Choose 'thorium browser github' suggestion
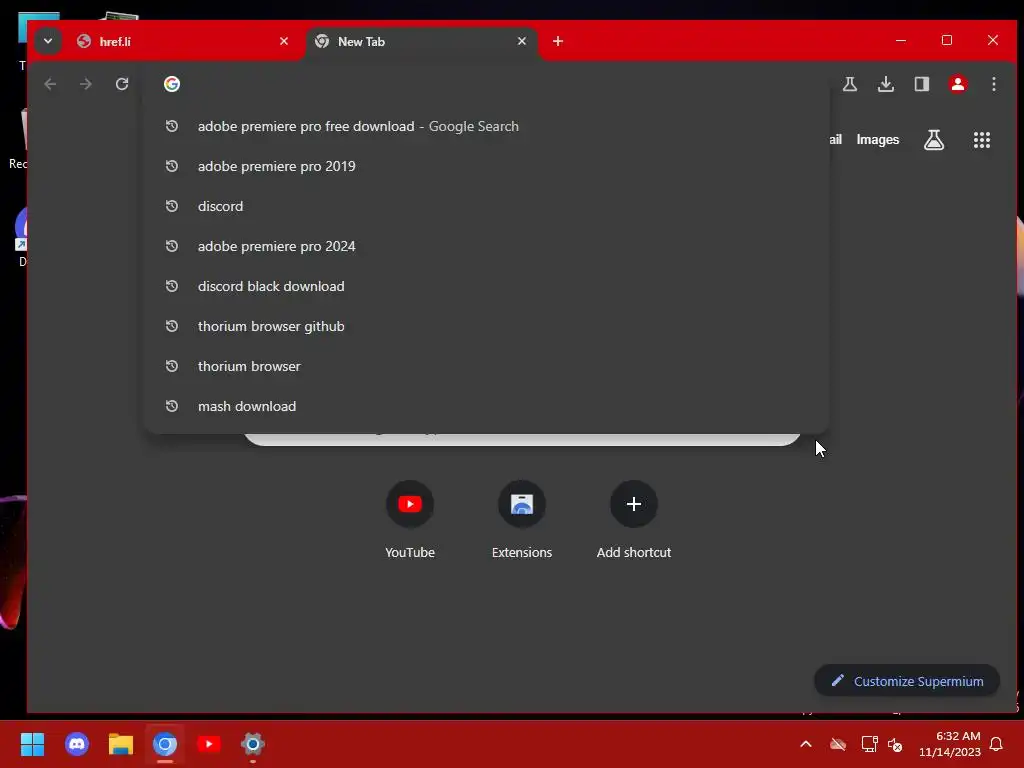The width and height of the screenshot is (1024, 768). tap(487, 326)
